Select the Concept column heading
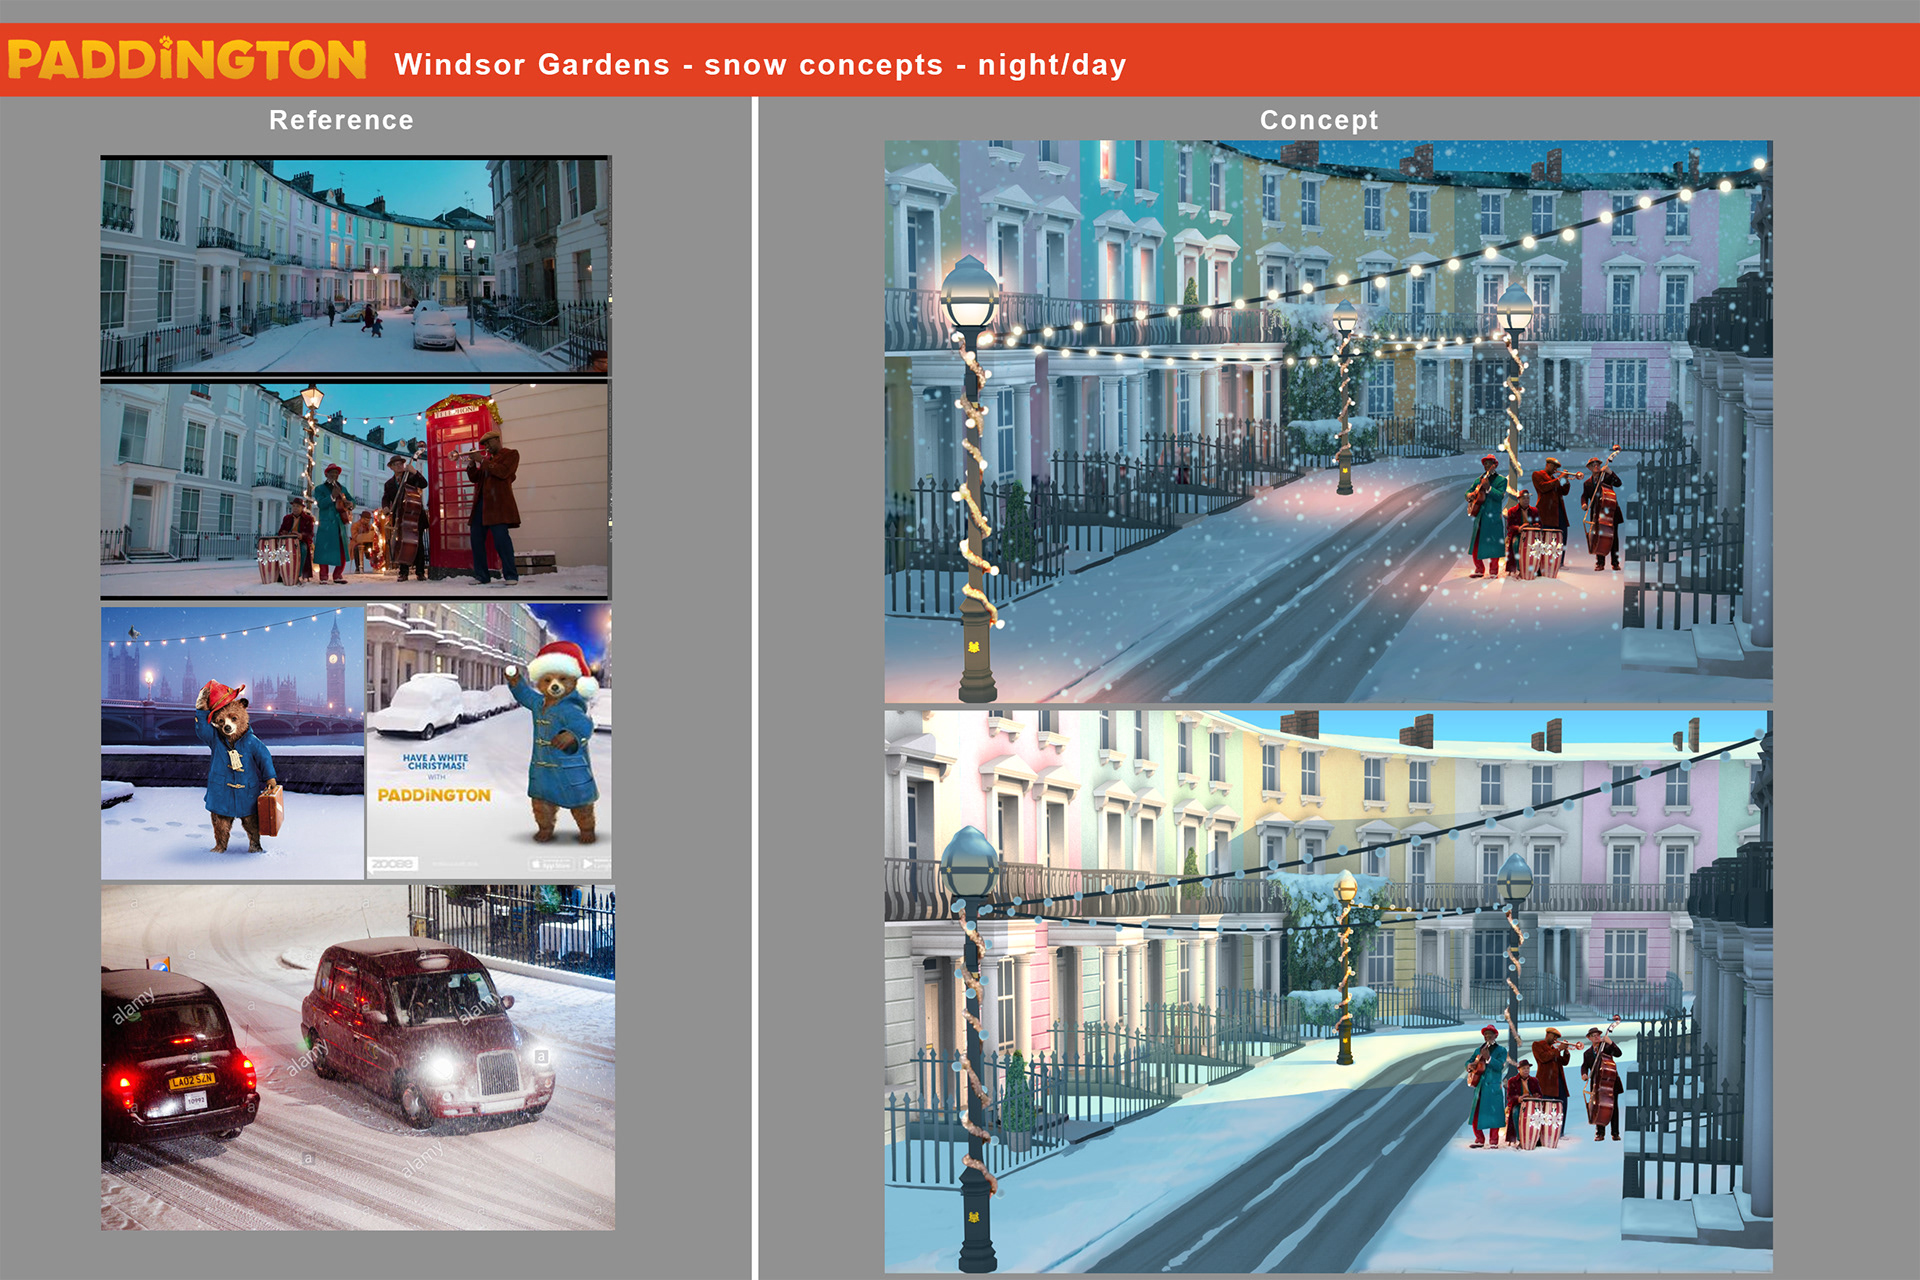 point(1319,120)
